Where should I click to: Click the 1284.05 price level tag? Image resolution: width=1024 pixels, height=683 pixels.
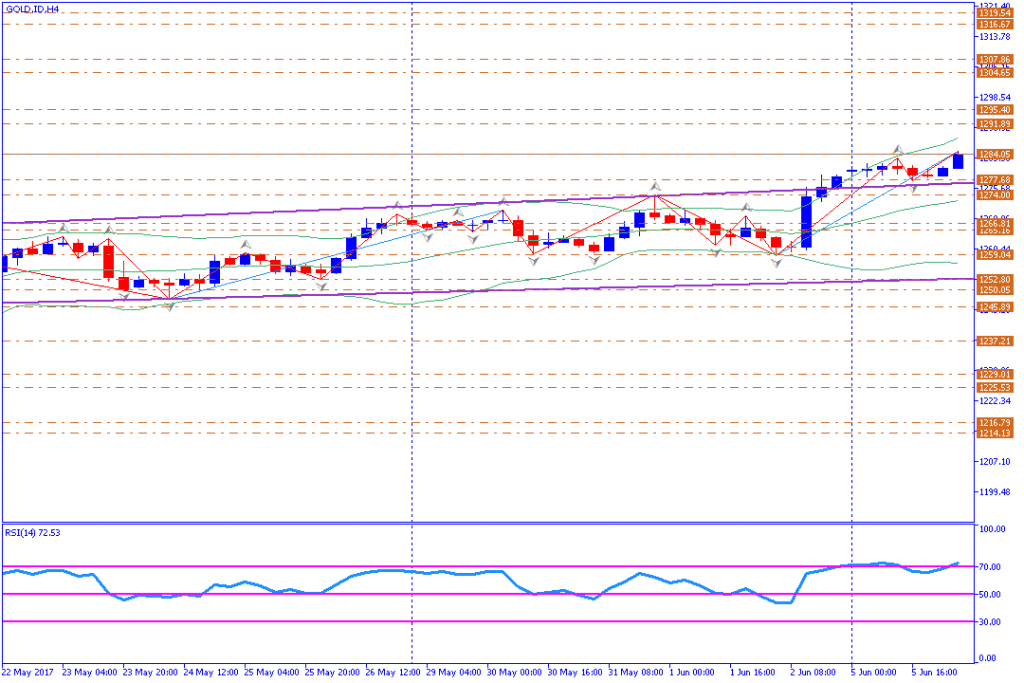[996, 154]
